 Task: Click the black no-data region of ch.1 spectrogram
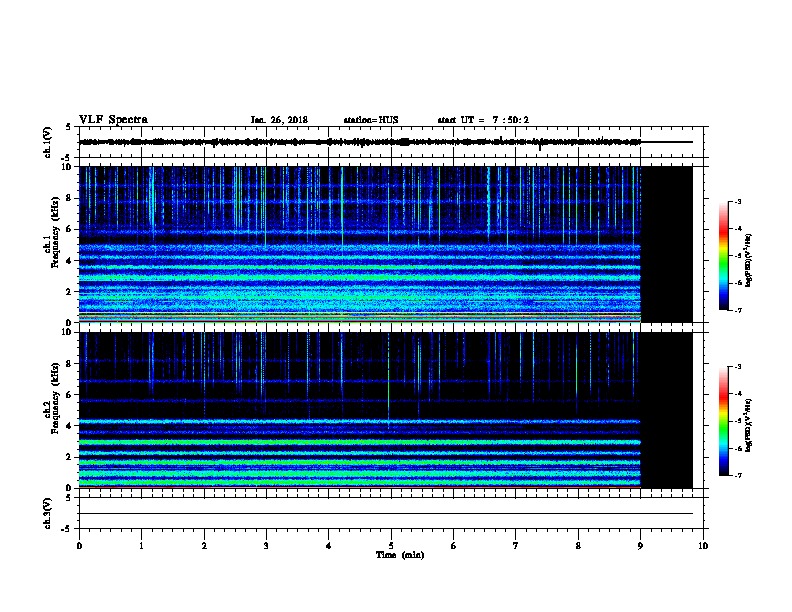(667, 244)
